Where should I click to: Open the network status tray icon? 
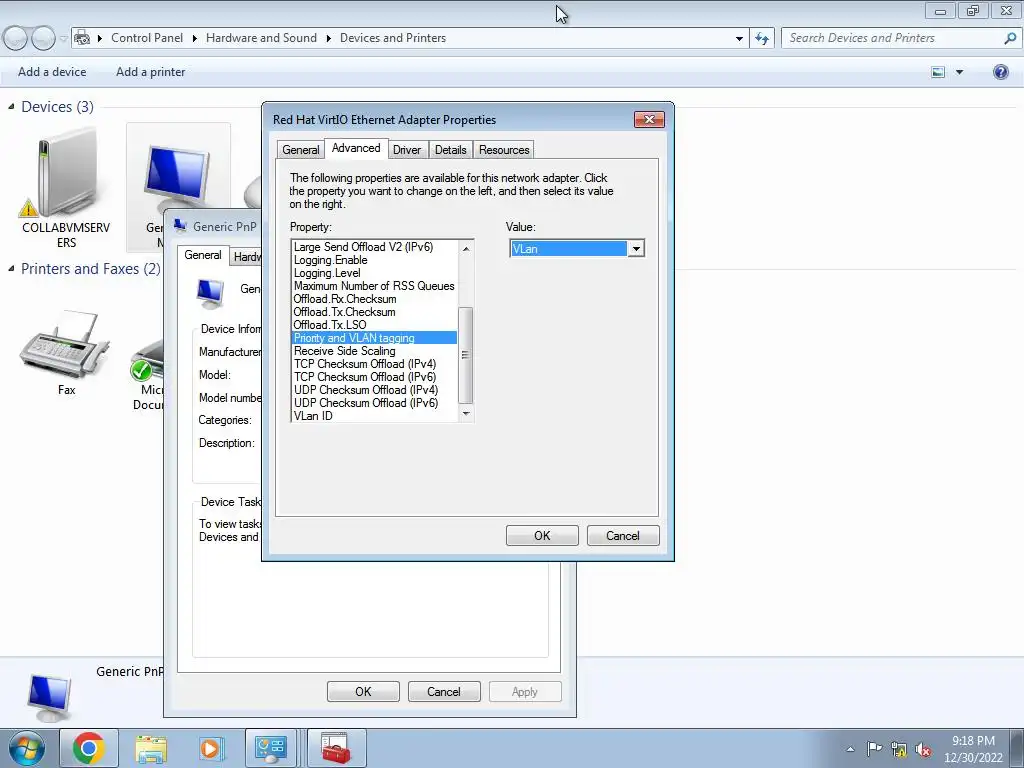click(899, 749)
